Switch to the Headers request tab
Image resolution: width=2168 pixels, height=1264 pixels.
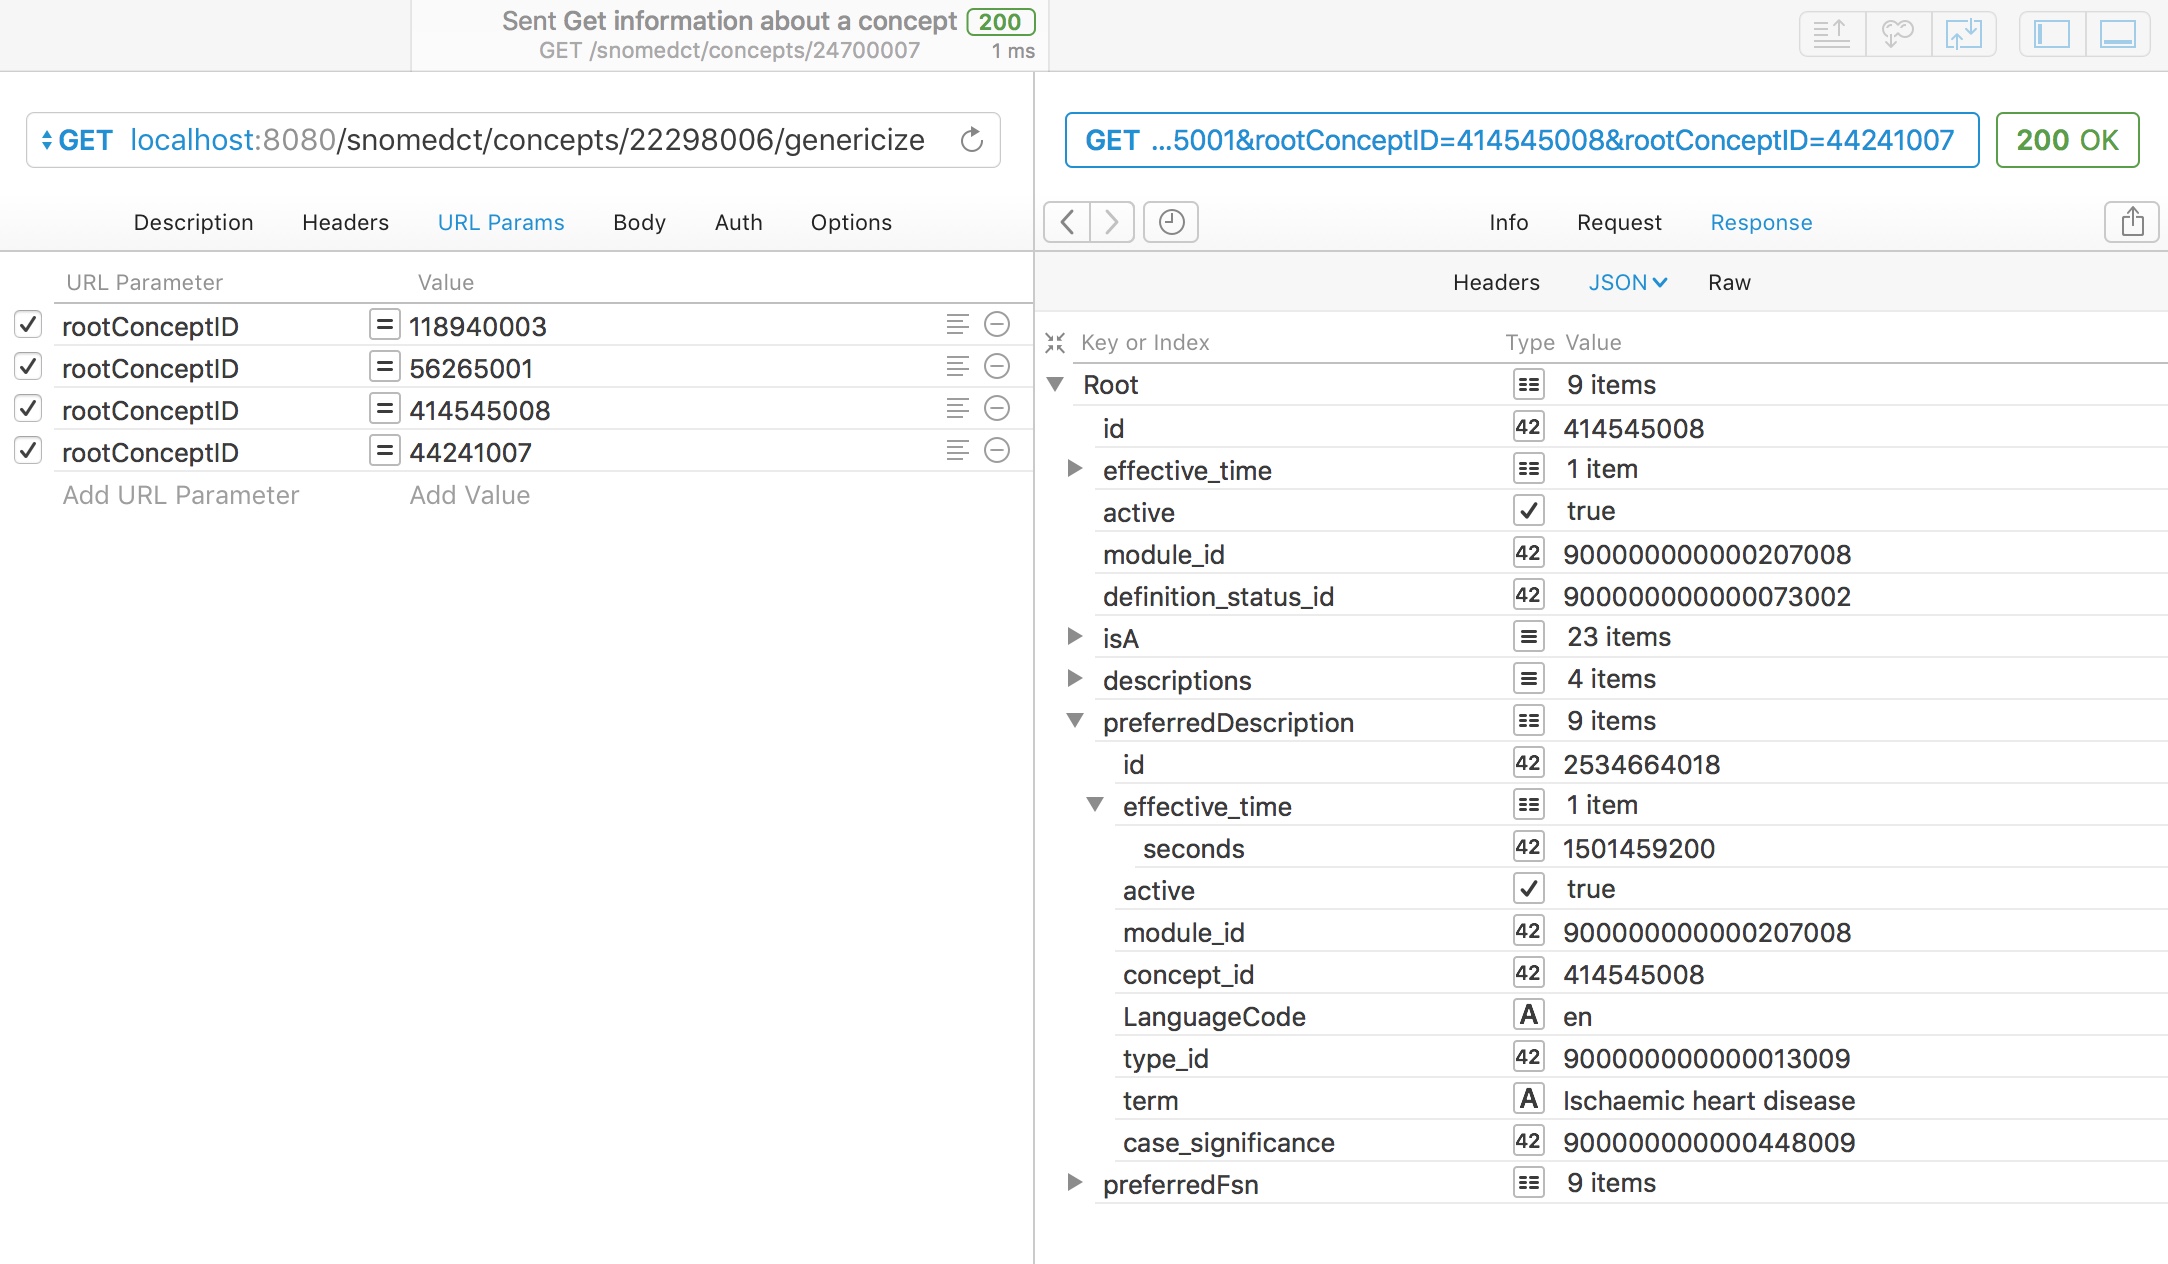click(345, 222)
